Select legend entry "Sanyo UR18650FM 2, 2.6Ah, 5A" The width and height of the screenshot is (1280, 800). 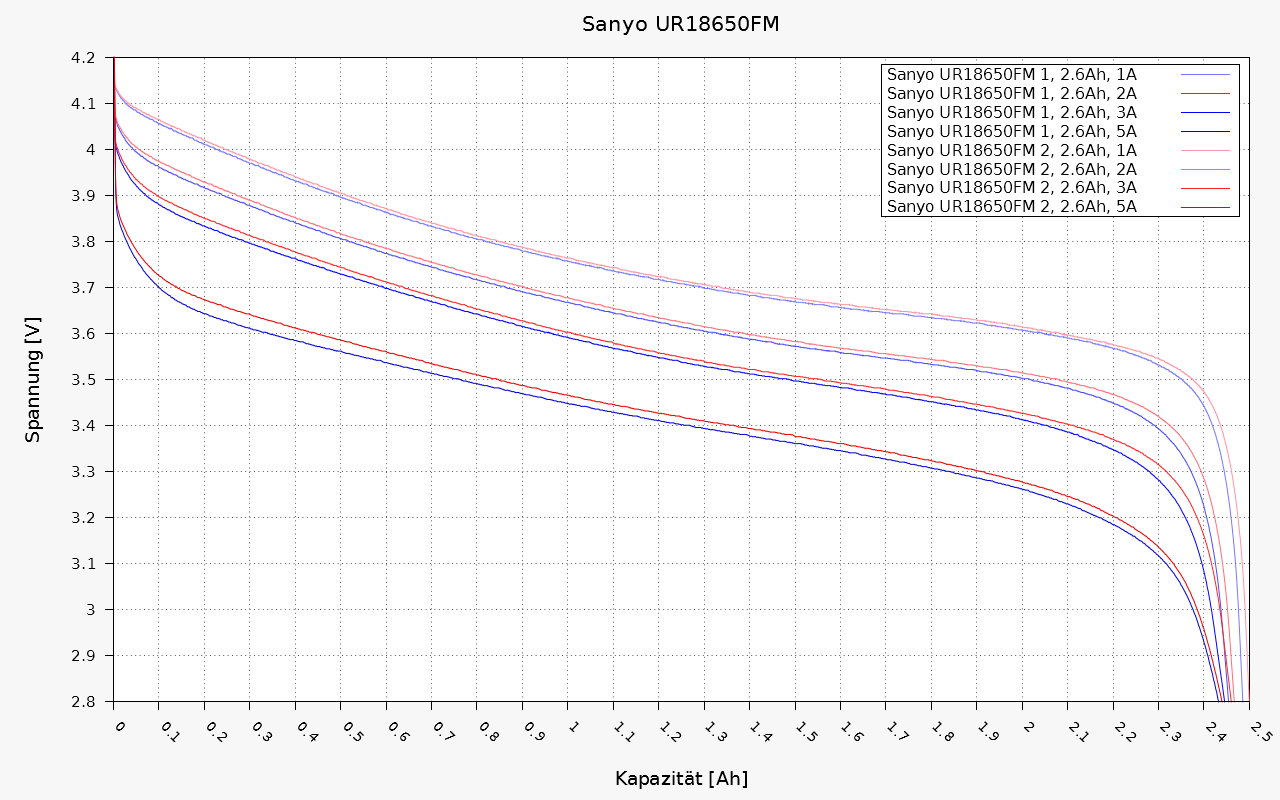point(1011,208)
